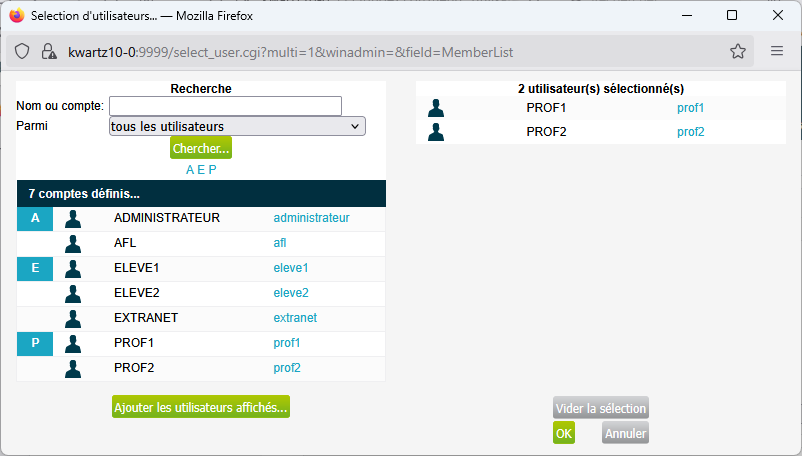Click PROF1 name in selected users panel
802x456 pixels.
point(546,108)
